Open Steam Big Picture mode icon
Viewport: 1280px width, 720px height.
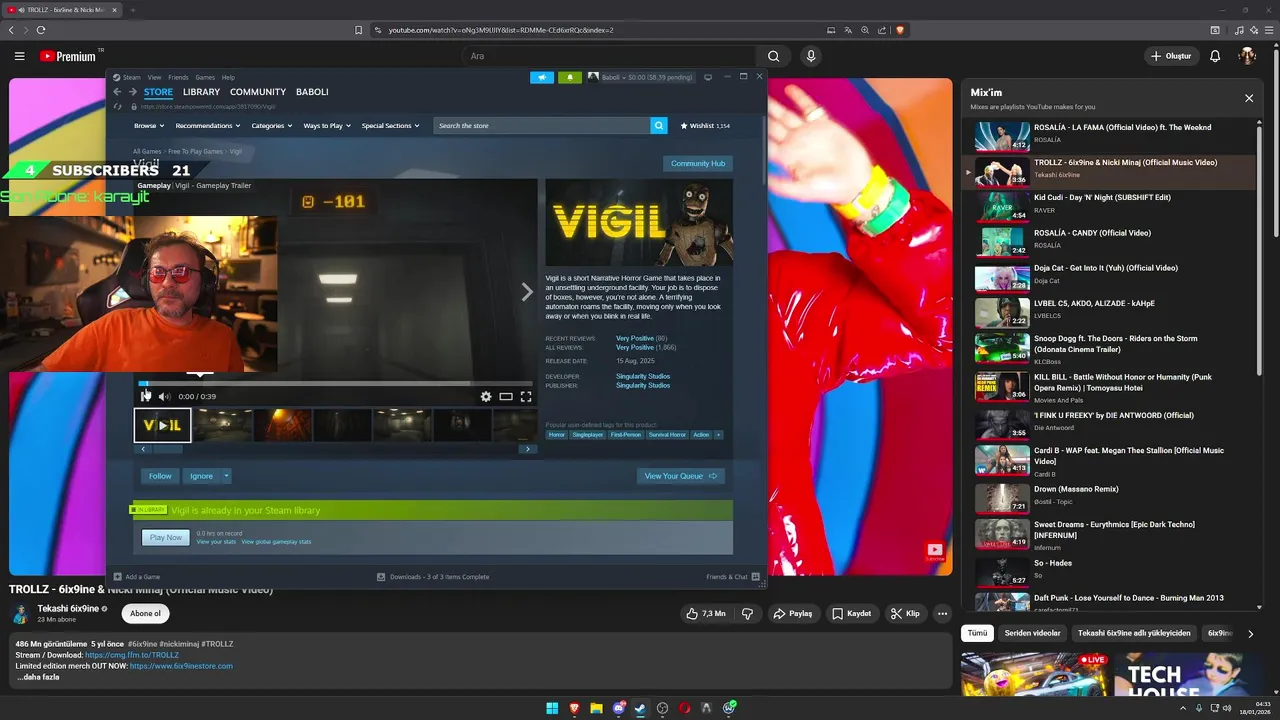click(708, 77)
